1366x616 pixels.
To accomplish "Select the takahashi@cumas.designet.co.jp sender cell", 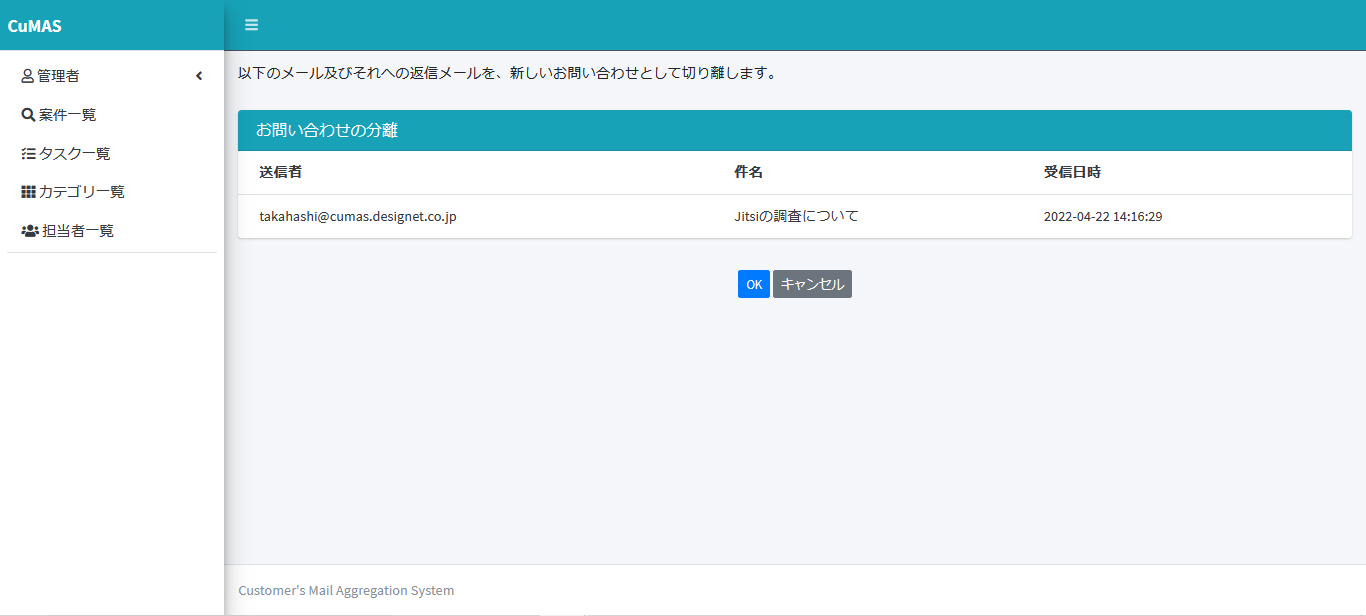I will coord(358,216).
